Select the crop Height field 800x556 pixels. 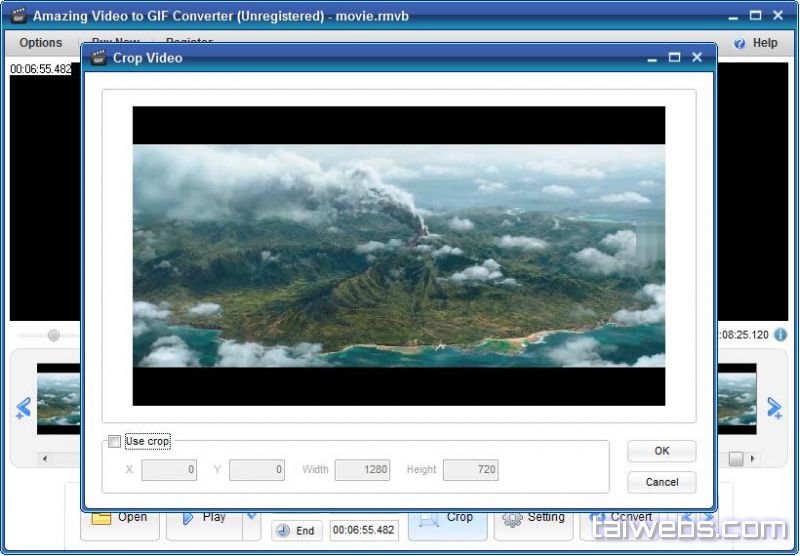point(470,470)
